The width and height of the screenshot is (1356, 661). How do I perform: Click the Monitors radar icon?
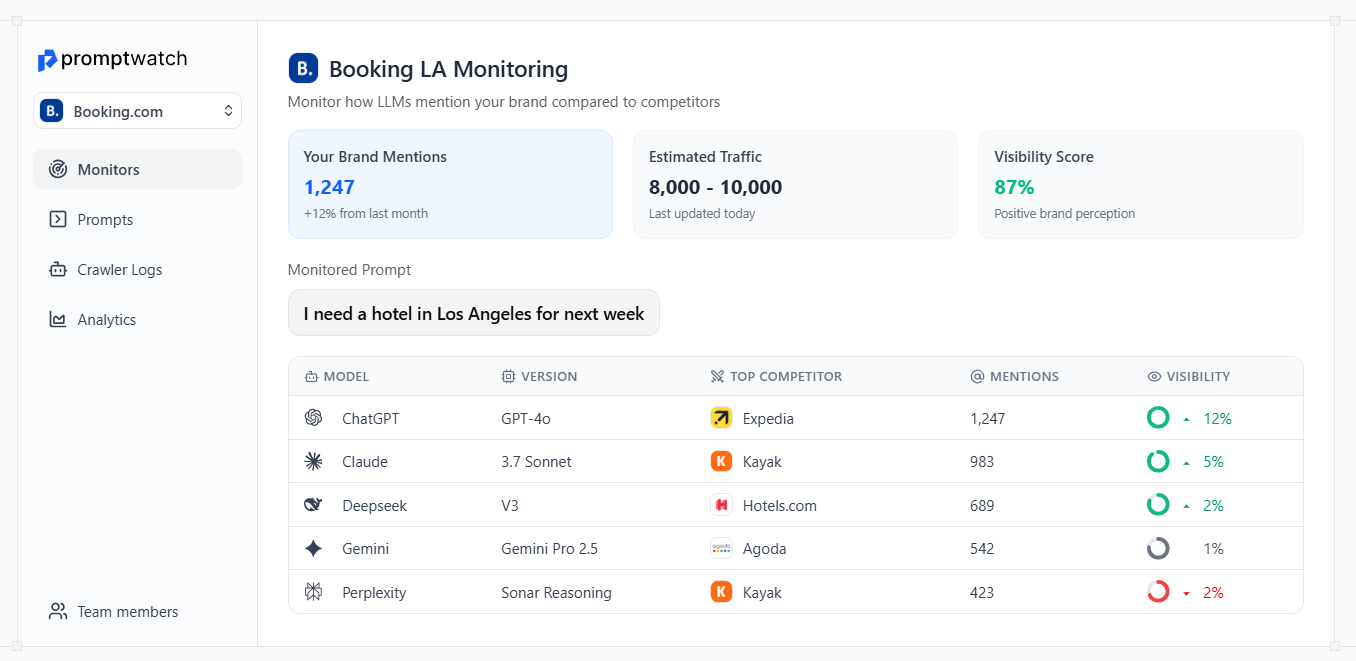point(58,169)
